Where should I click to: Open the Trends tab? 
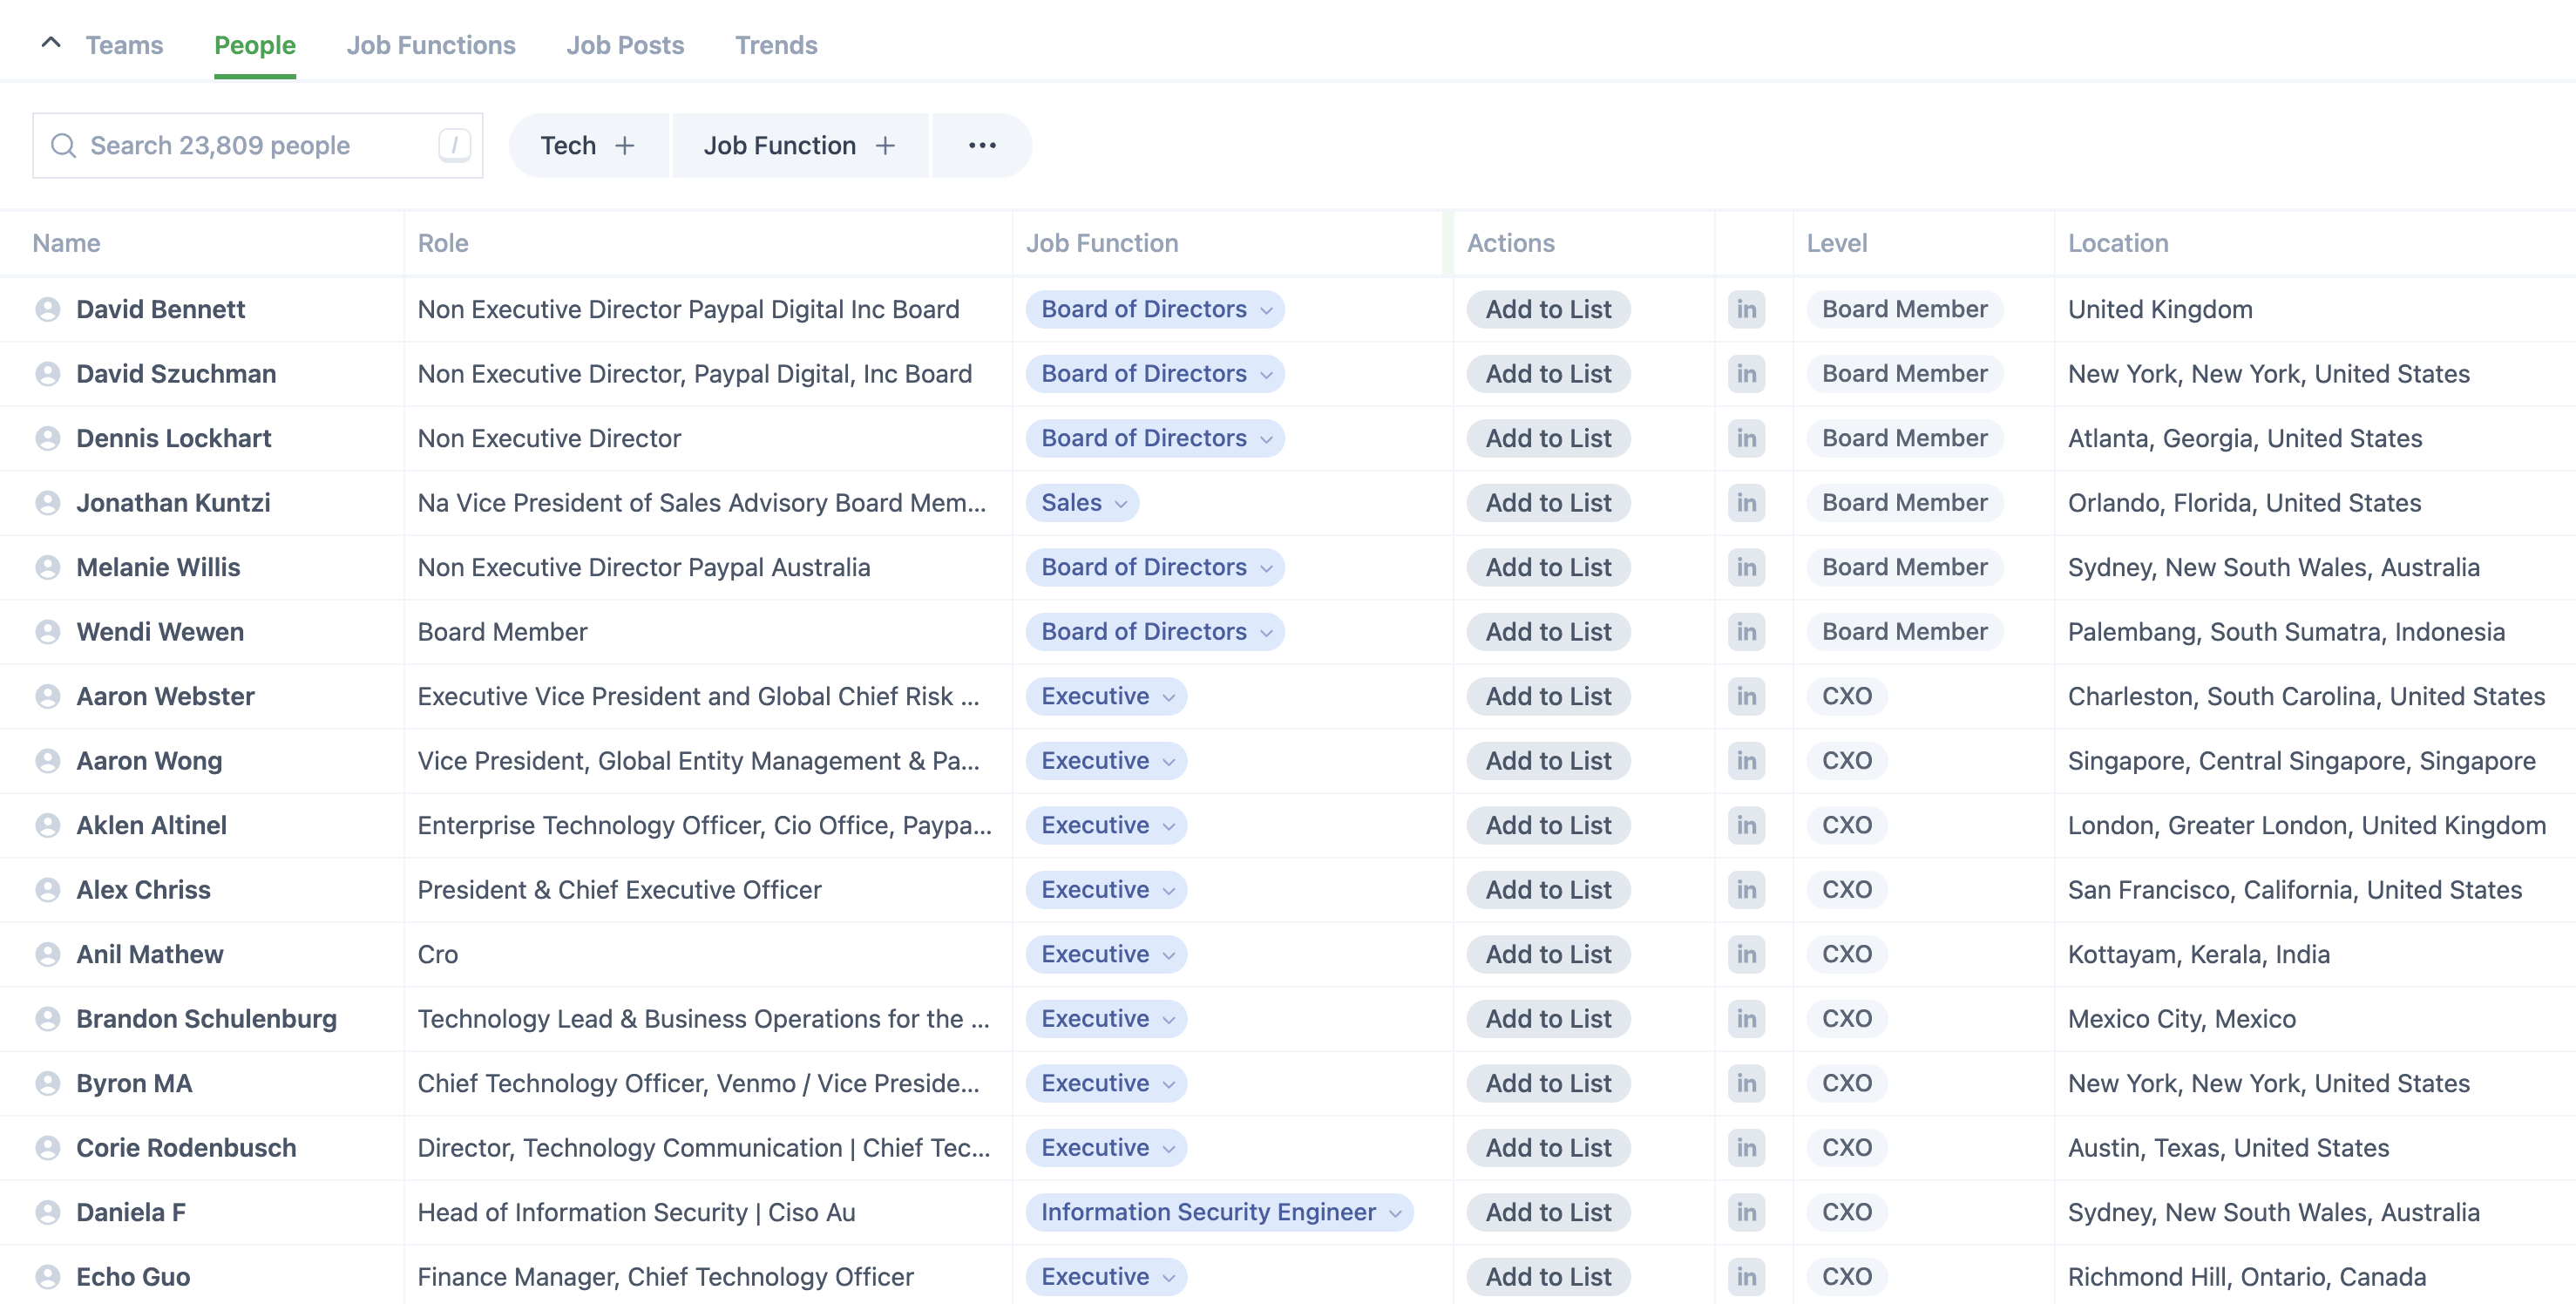776,45
